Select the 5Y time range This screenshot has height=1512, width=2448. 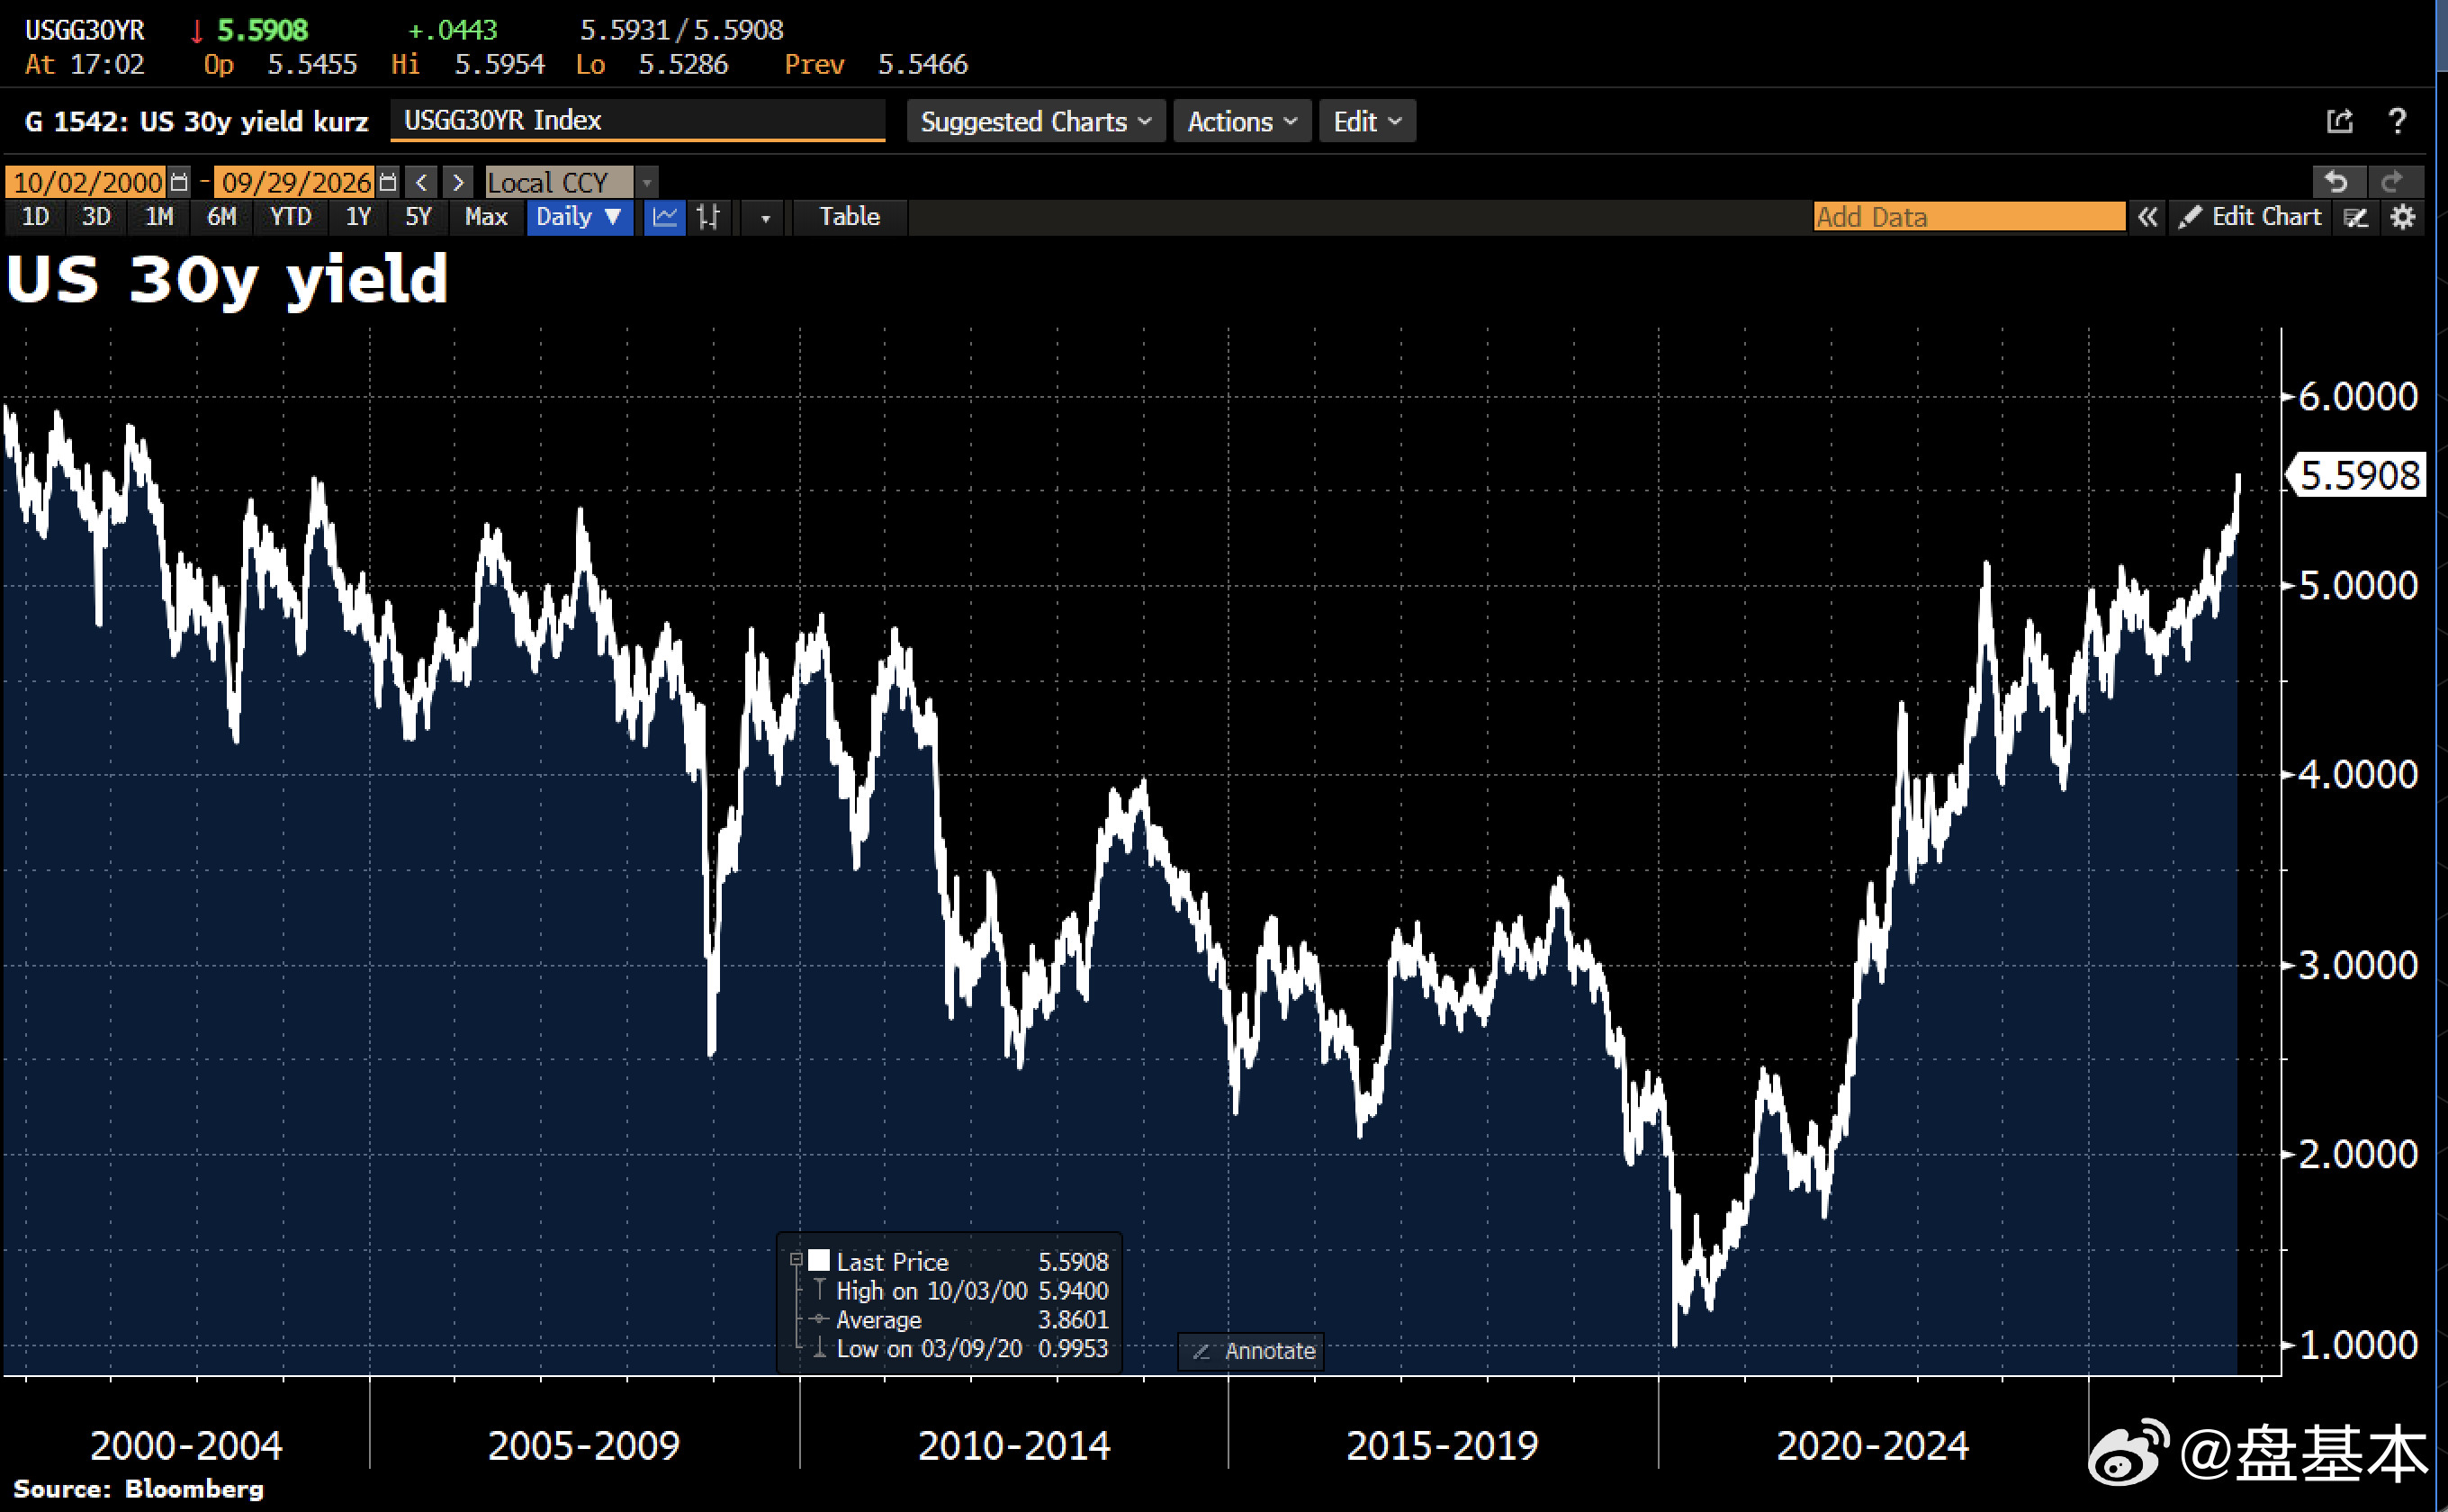click(418, 217)
